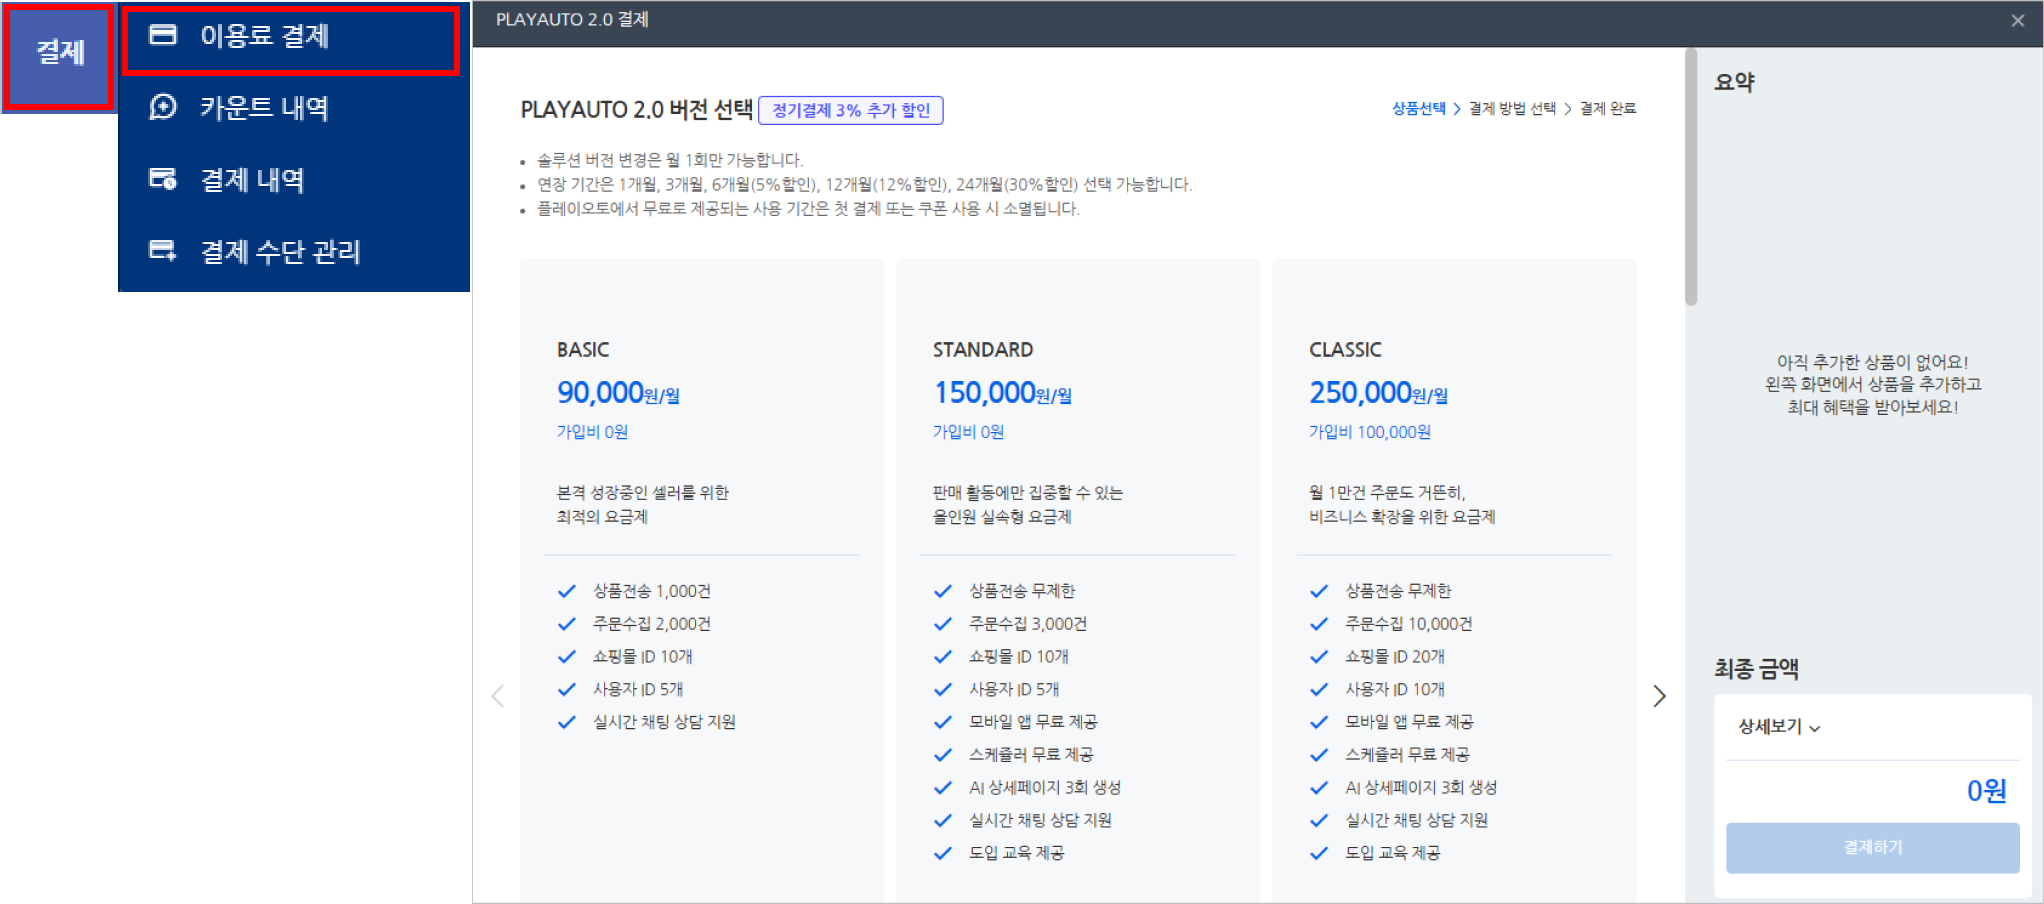
Task: Select 카운트 내역 menu item
Action: 264,108
